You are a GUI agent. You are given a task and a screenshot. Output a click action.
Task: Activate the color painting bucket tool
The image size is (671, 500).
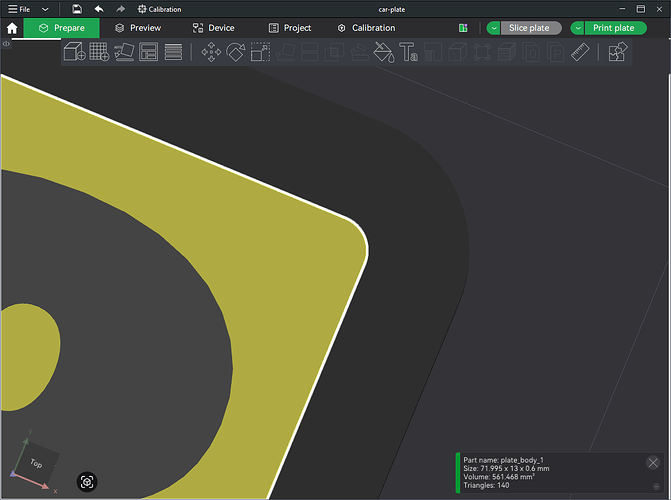tap(384, 52)
